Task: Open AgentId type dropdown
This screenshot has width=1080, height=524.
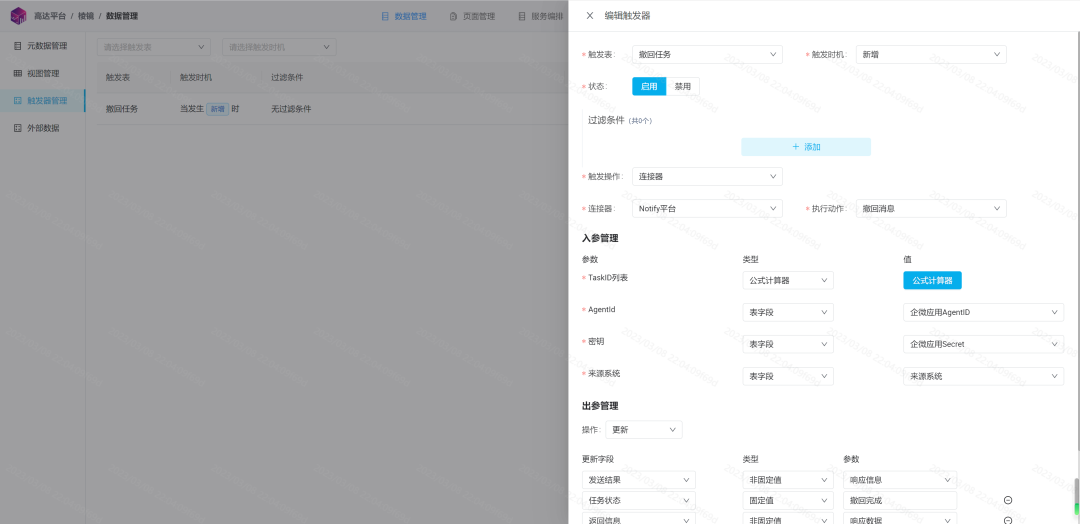Action: pyautogui.click(x=788, y=313)
